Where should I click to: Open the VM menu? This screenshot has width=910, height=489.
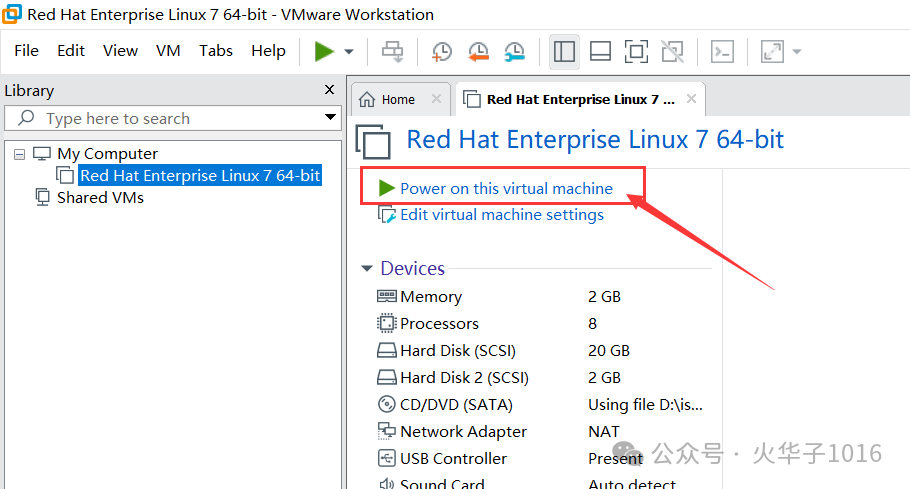[168, 51]
